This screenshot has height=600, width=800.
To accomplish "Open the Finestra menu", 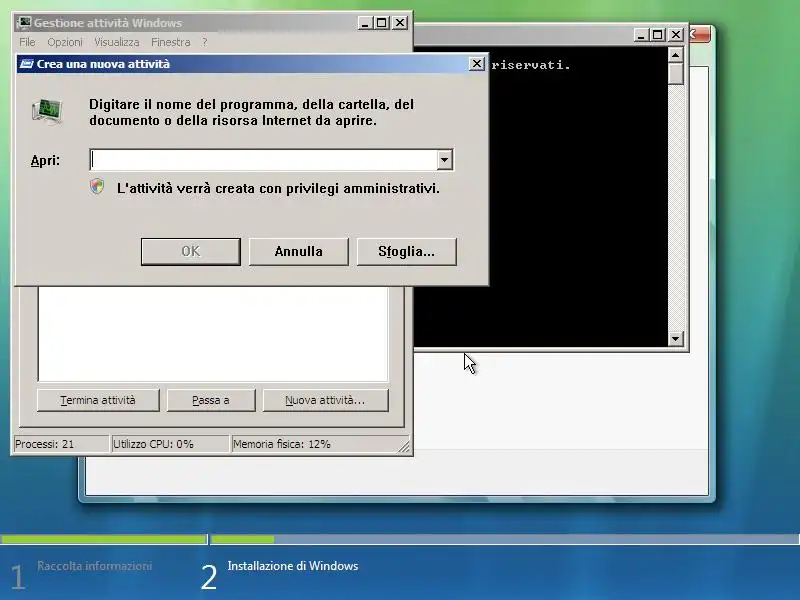I will 170,42.
